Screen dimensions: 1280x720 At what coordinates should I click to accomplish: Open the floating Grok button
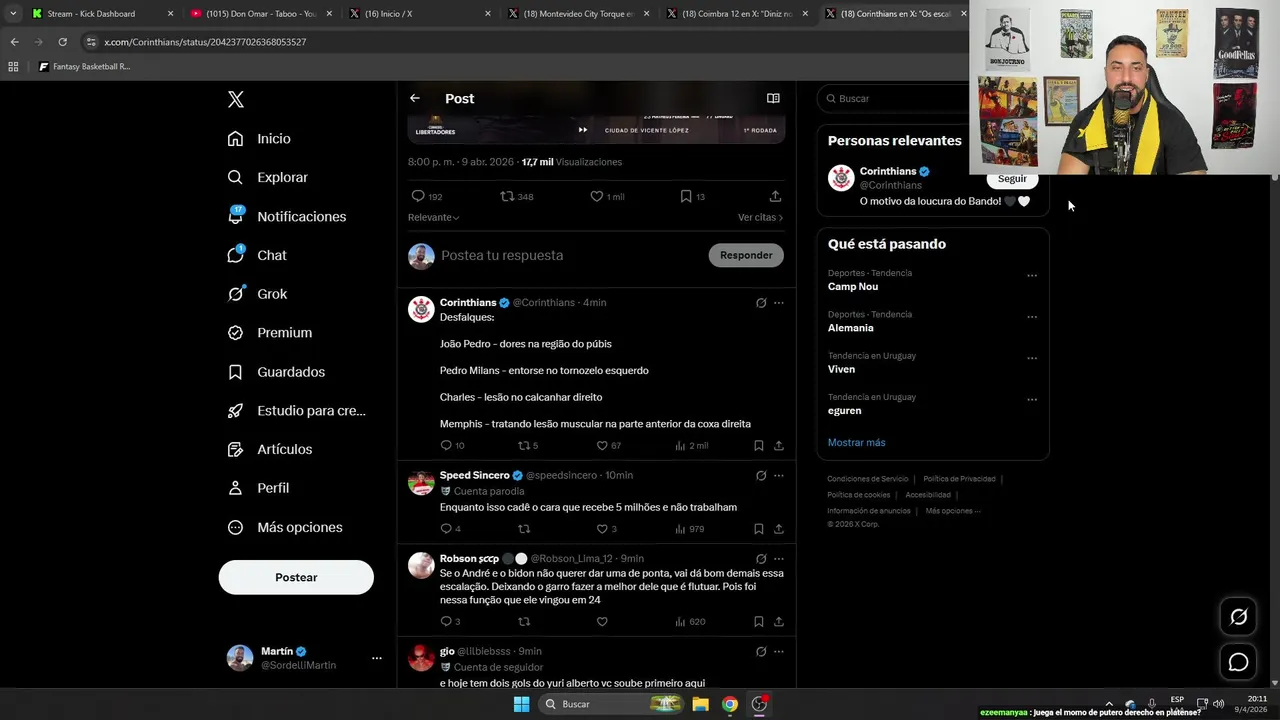pos(1238,617)
